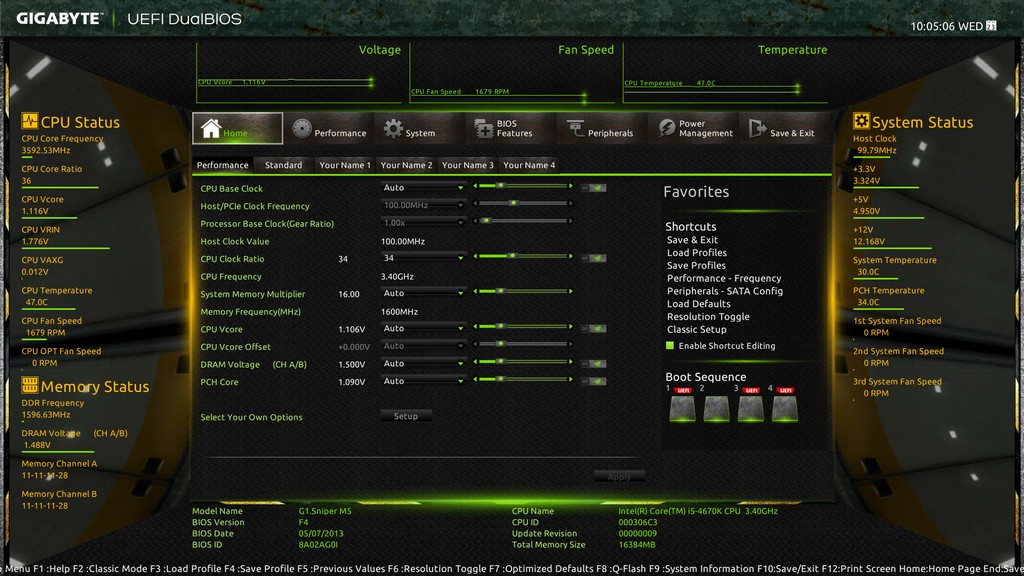The height and width of the screenshot is (576, 1024).
Task: Expand the PCH Core dropdown
Action: tap(423, 381)
